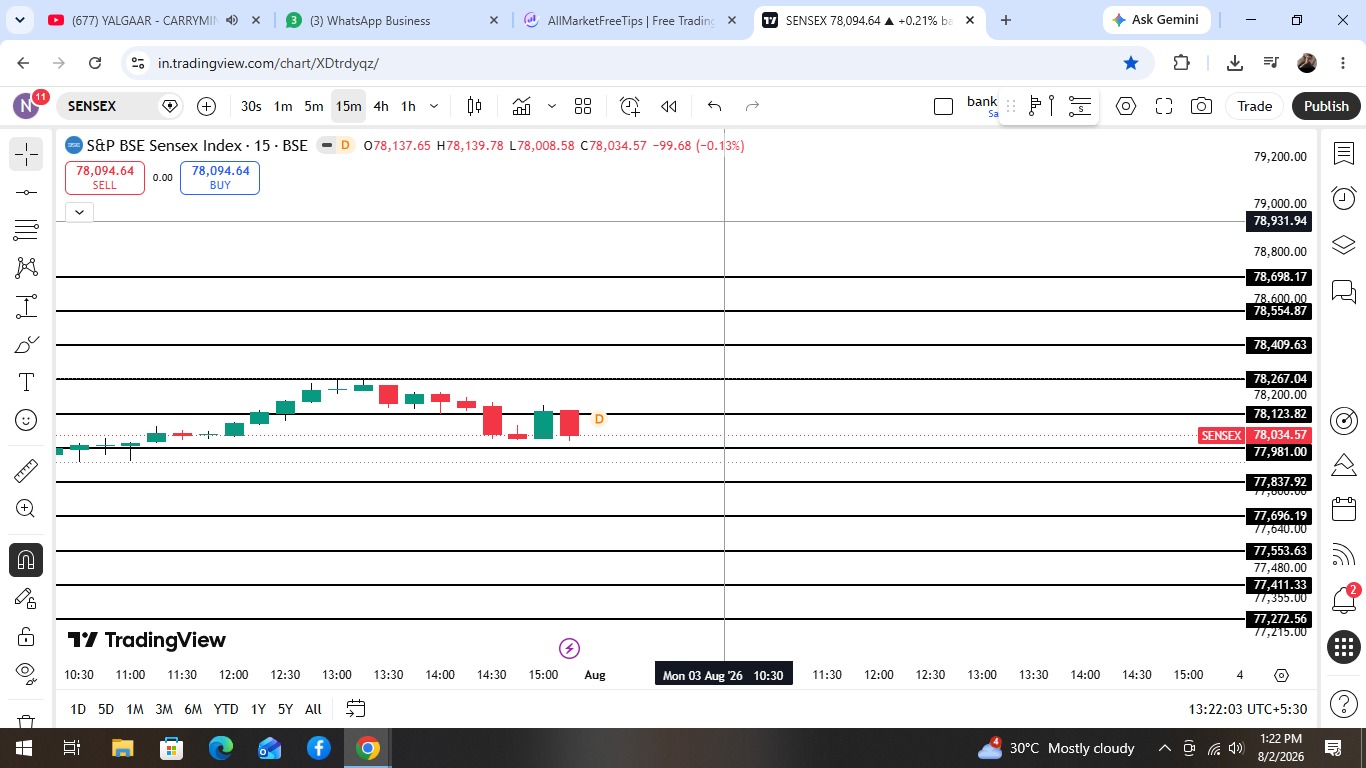Click the Trade button
1366x768 pixels.
point(1254,106)
